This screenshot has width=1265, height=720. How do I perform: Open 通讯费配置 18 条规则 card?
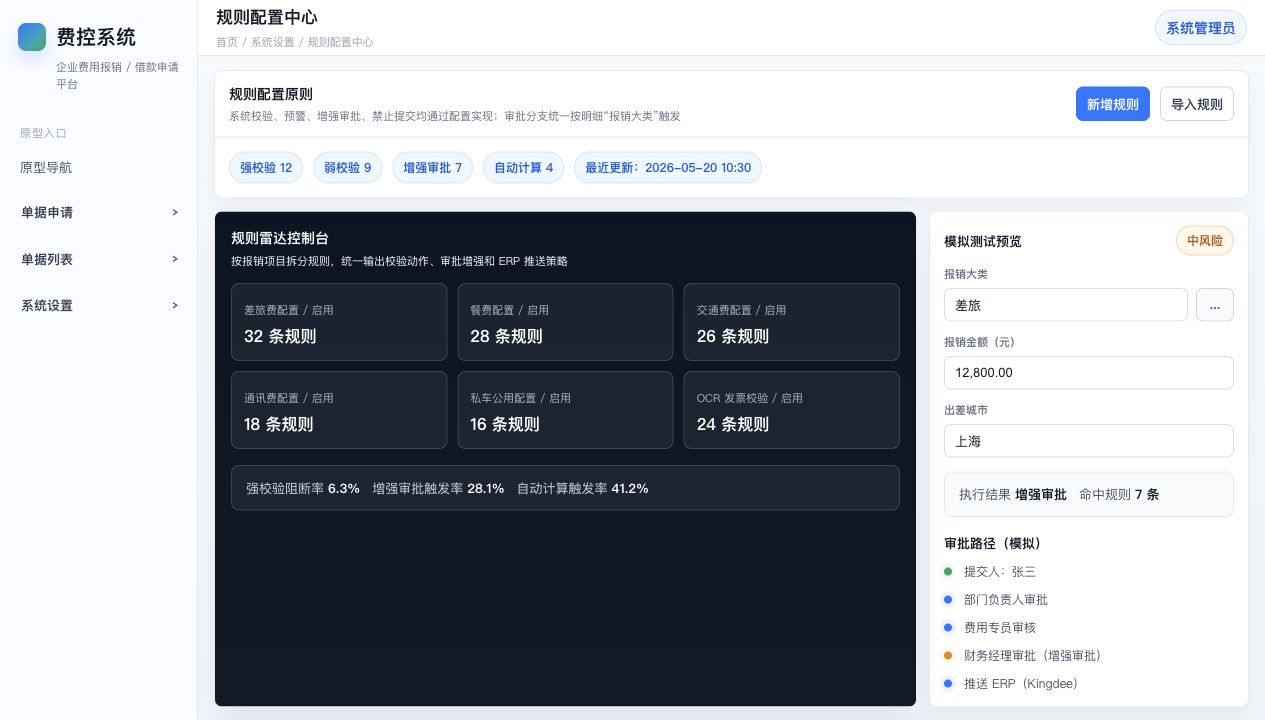coord(339,410)
